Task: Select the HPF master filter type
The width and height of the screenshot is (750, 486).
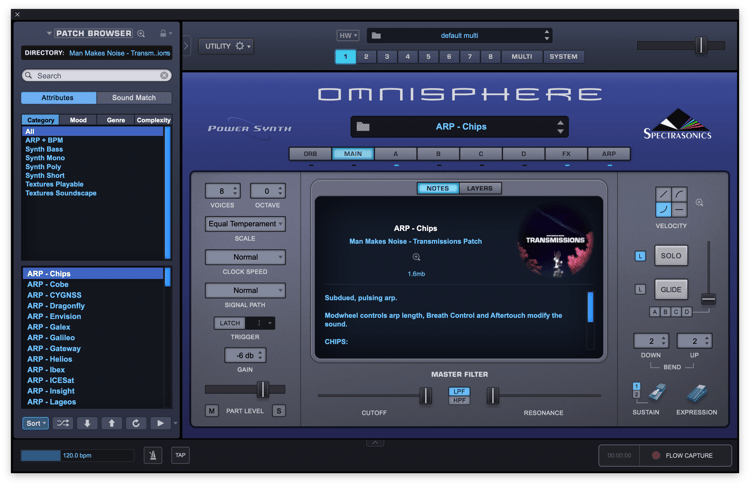Action: click(x=459, y=400)
